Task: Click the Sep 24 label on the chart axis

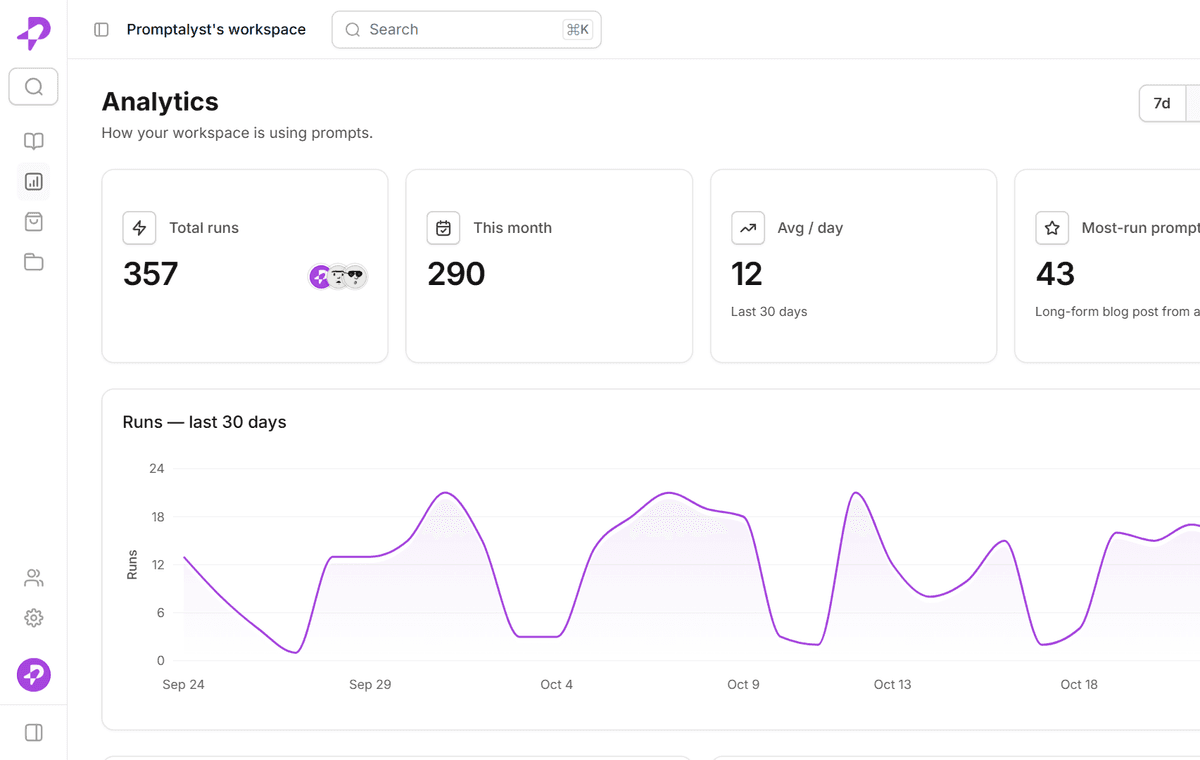Action: (183, 685)
